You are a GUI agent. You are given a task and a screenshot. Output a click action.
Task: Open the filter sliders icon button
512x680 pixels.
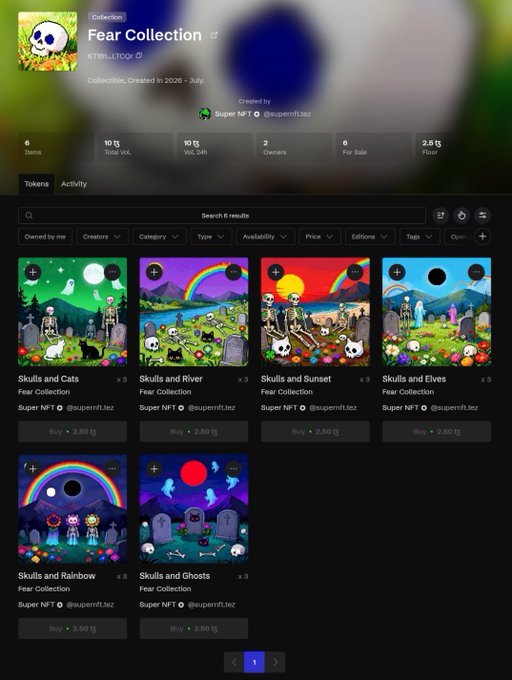coord(483,215)
